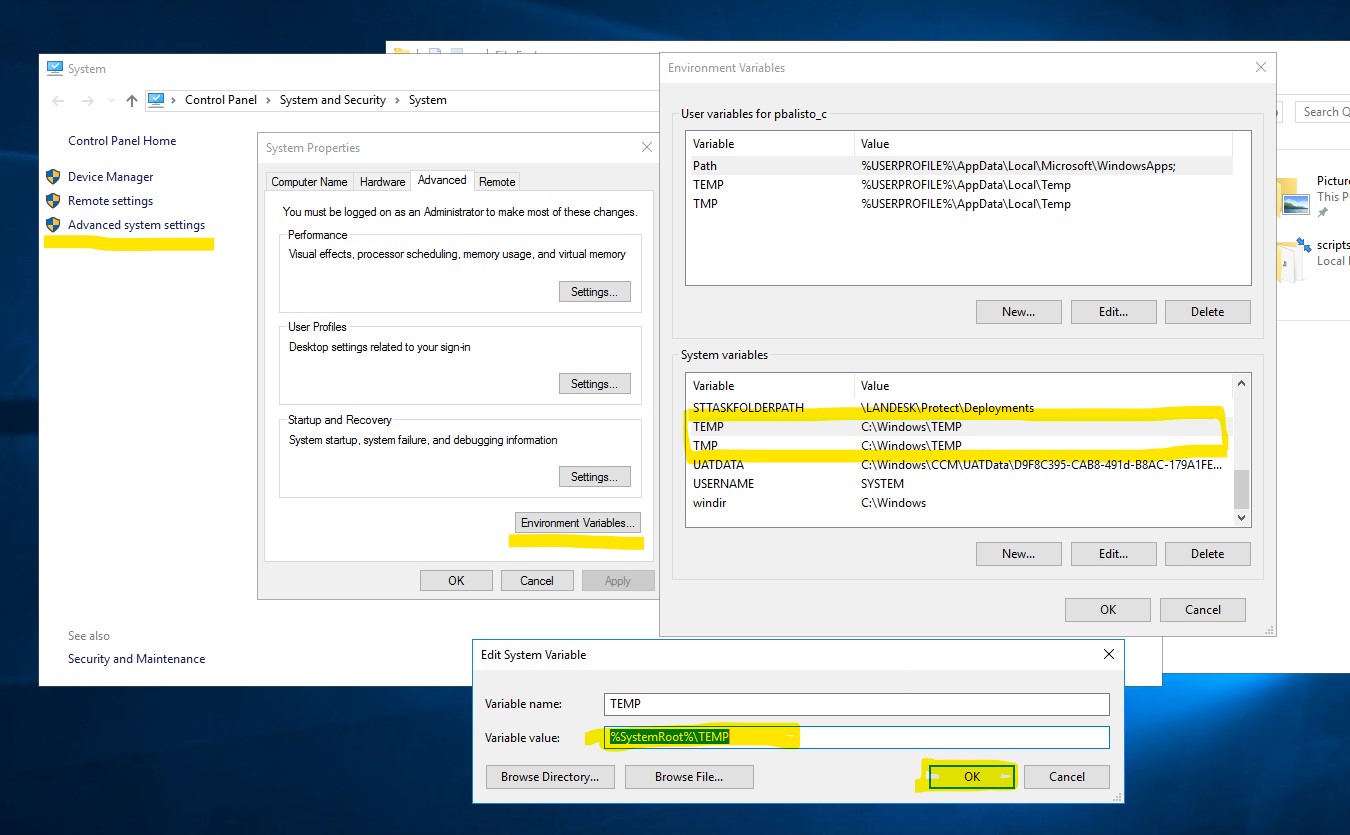The height and width of the screenshot is (835, 1350).
Task: Click the Device Manager shield icon
Action: tap(54, 177)
